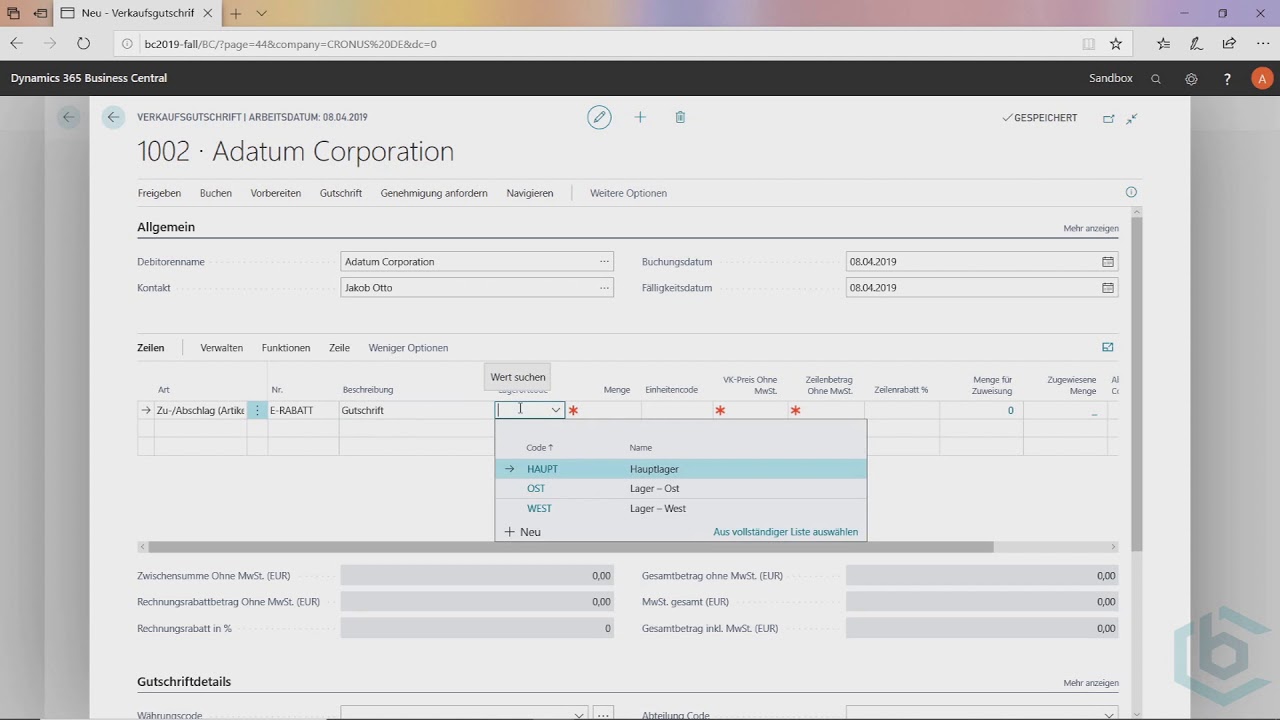Open a new browser tab
The height and width of the screenshot is (720, 1280).
pos(236,13)
